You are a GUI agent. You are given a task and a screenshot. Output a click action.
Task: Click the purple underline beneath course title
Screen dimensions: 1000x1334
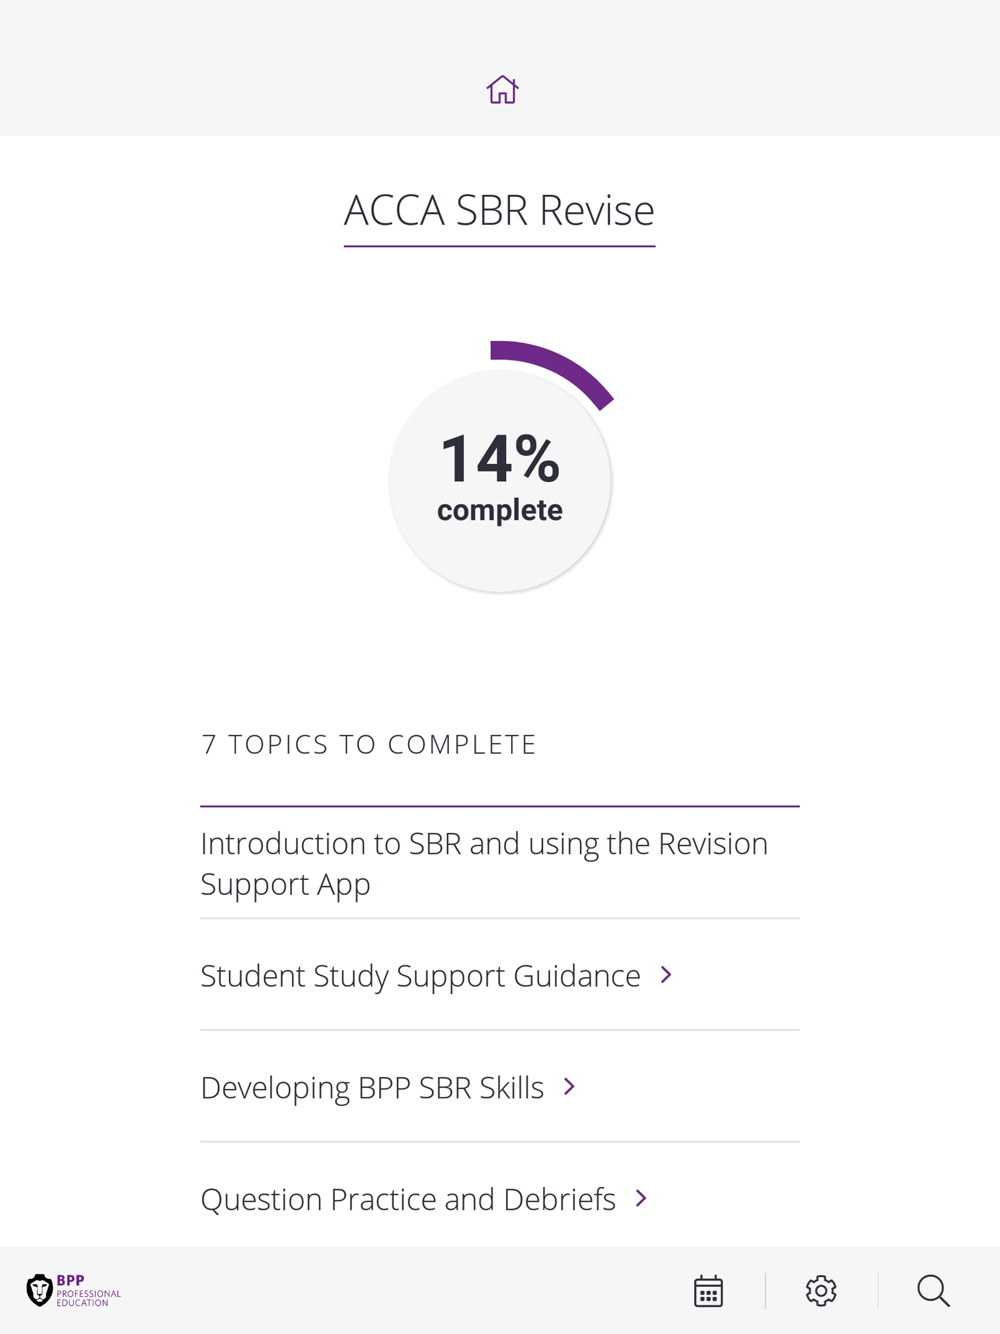(x=499, y=246)
